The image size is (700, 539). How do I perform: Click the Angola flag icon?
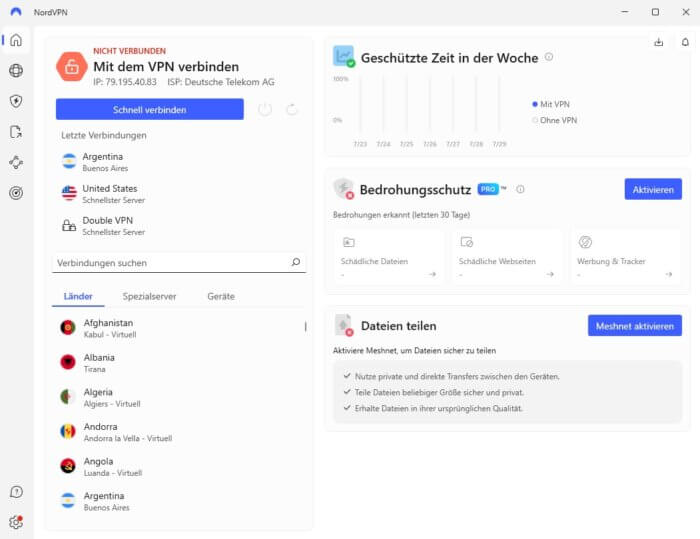68,466
